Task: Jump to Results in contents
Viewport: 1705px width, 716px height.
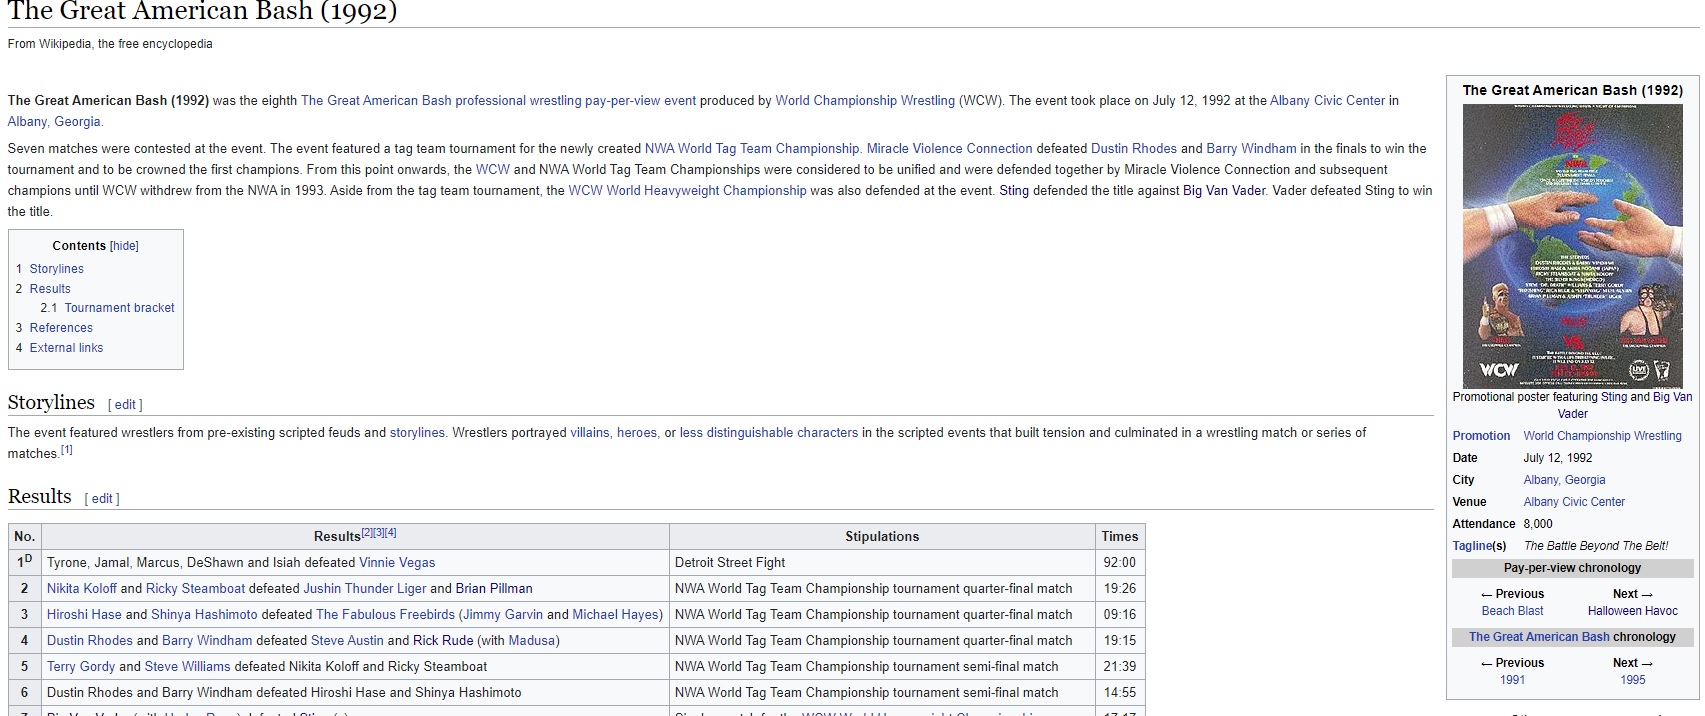Action: point(50,289)
